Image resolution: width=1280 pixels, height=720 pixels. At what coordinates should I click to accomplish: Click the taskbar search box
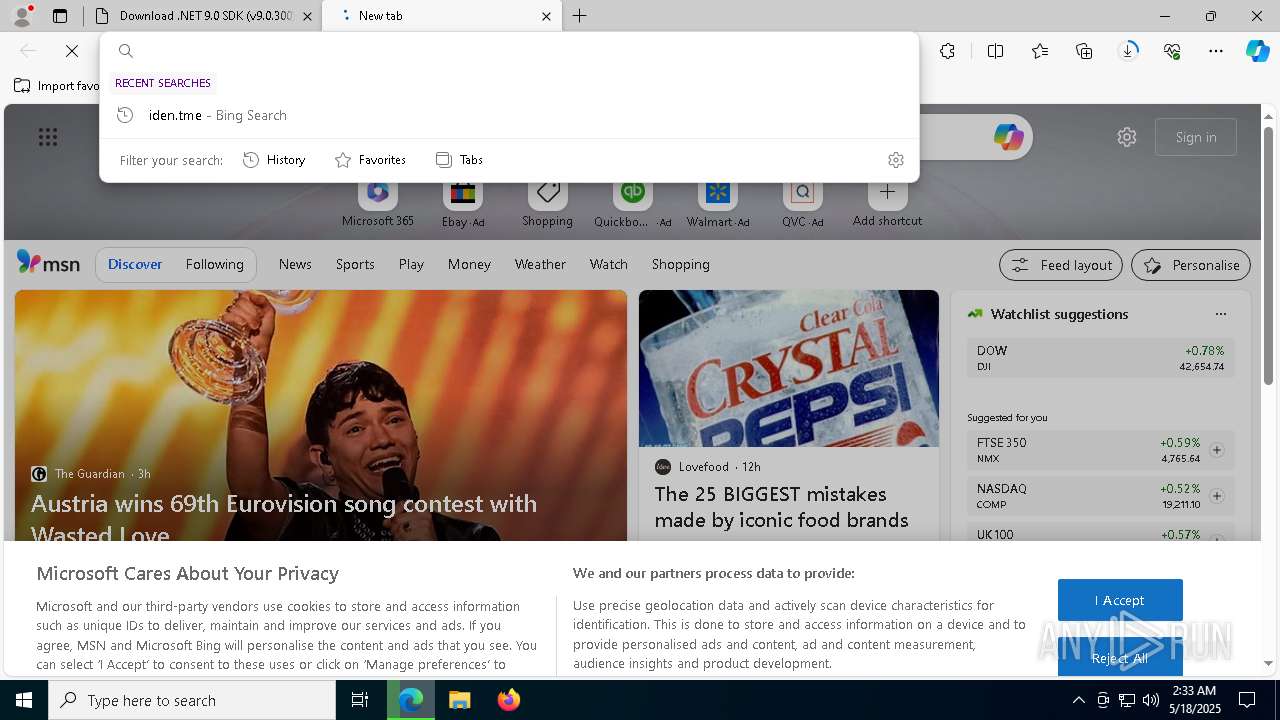(192, 700)
